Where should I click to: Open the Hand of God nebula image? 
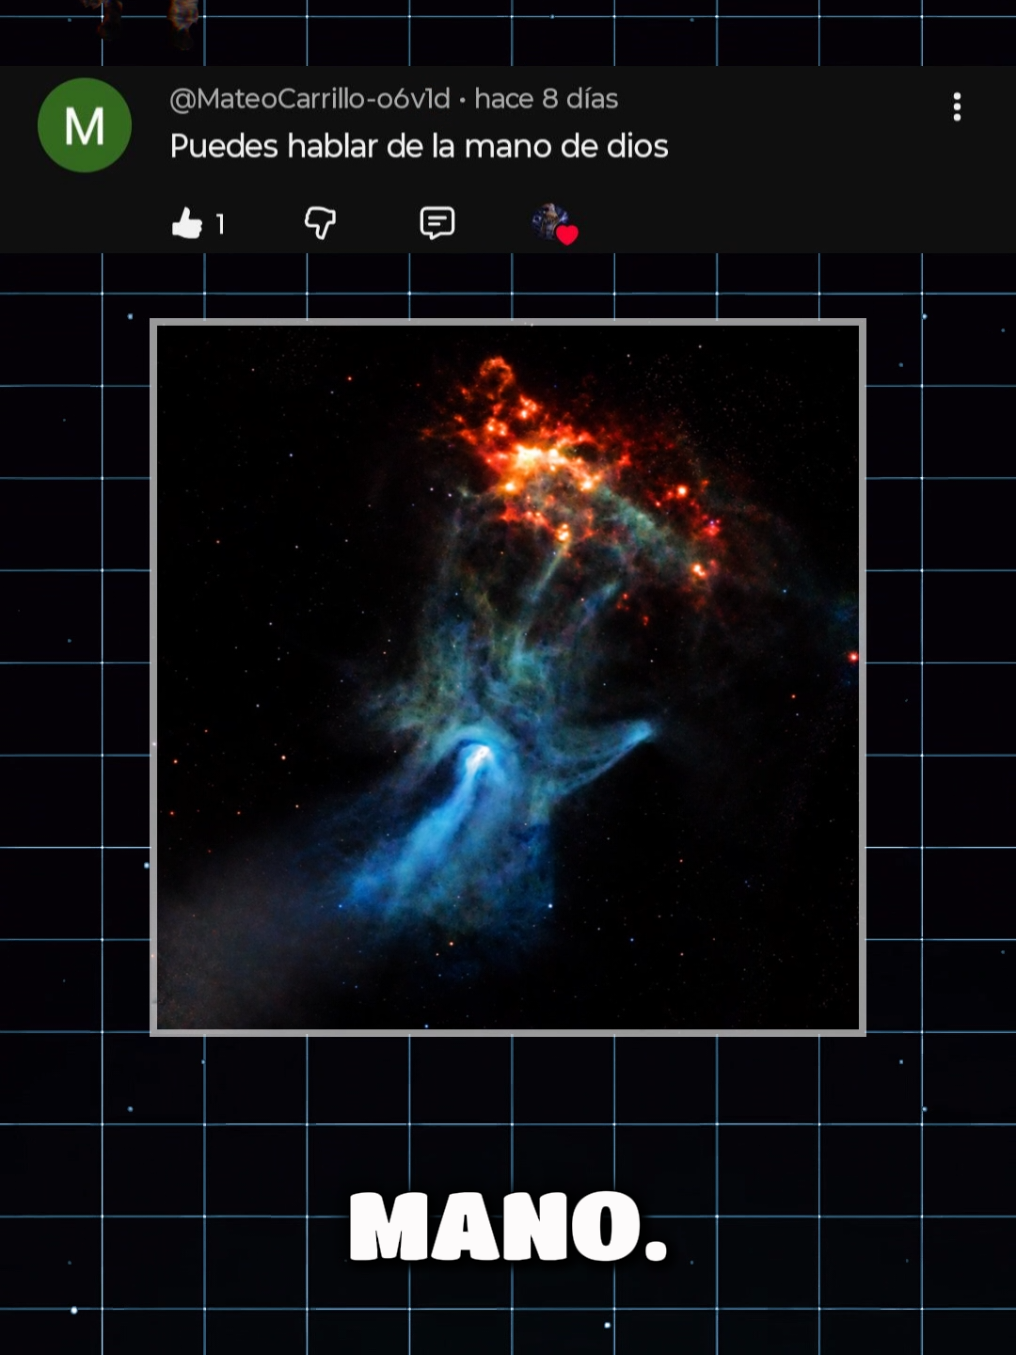[508, 677]
